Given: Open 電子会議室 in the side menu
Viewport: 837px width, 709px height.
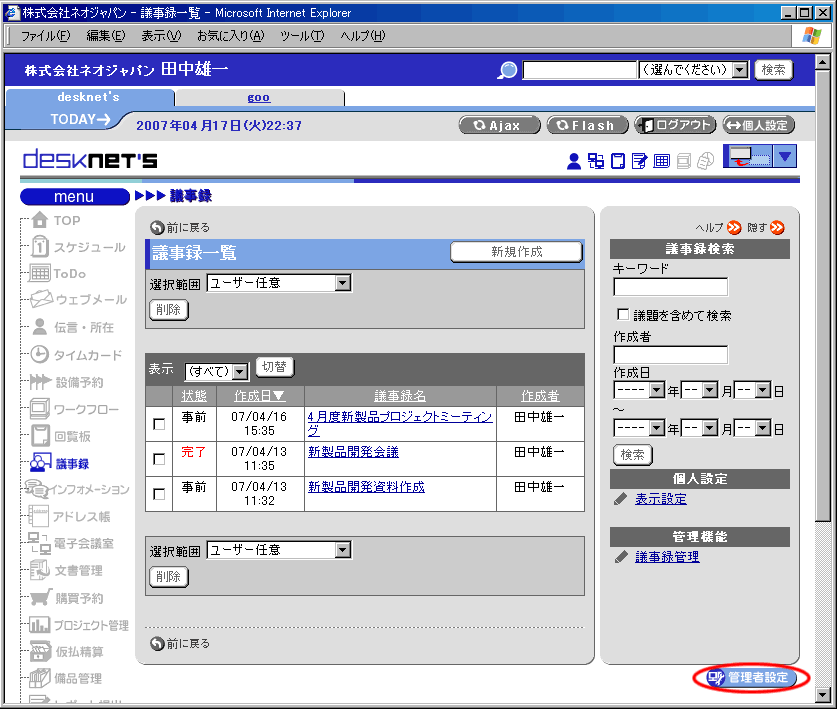Looking at the screenshot, I should point(70,543).
